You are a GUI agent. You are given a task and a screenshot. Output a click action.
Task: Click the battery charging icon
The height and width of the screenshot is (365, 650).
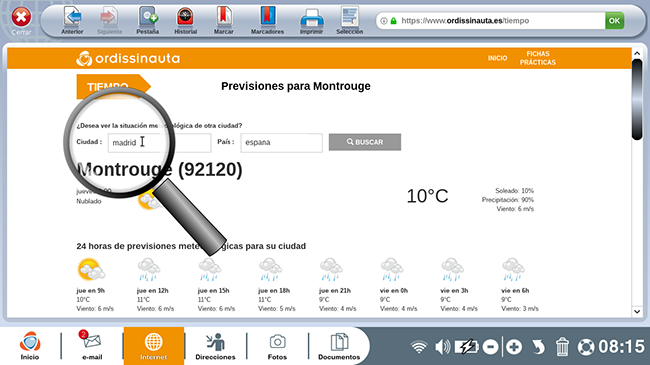pos(466,347)
